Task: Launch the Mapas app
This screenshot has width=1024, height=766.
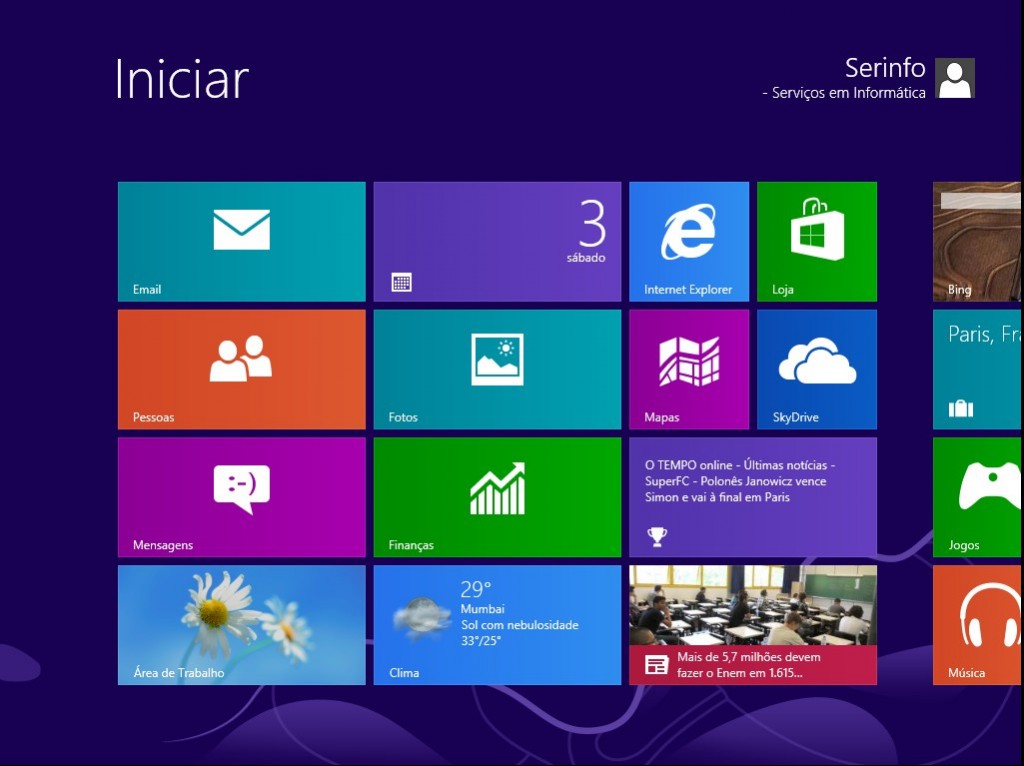Action: point(688,369)
